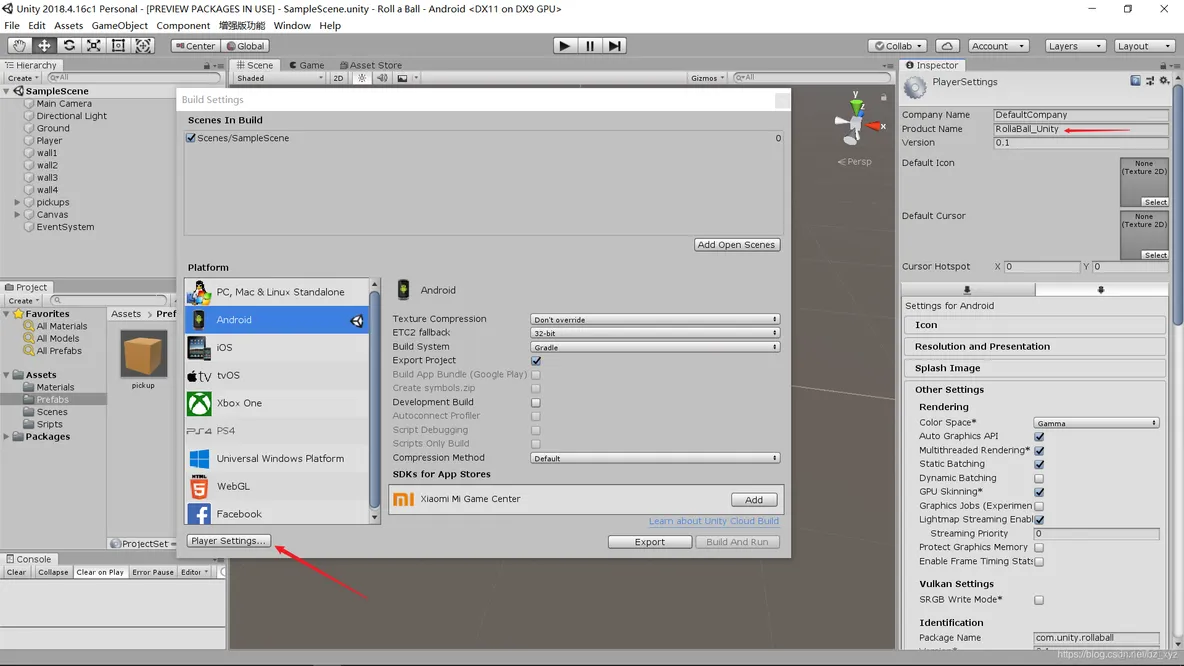1184x666 pixels.
Task: Open ETC2 fallback dropdown
Action: pyautogui.click(x=655, y=333)
